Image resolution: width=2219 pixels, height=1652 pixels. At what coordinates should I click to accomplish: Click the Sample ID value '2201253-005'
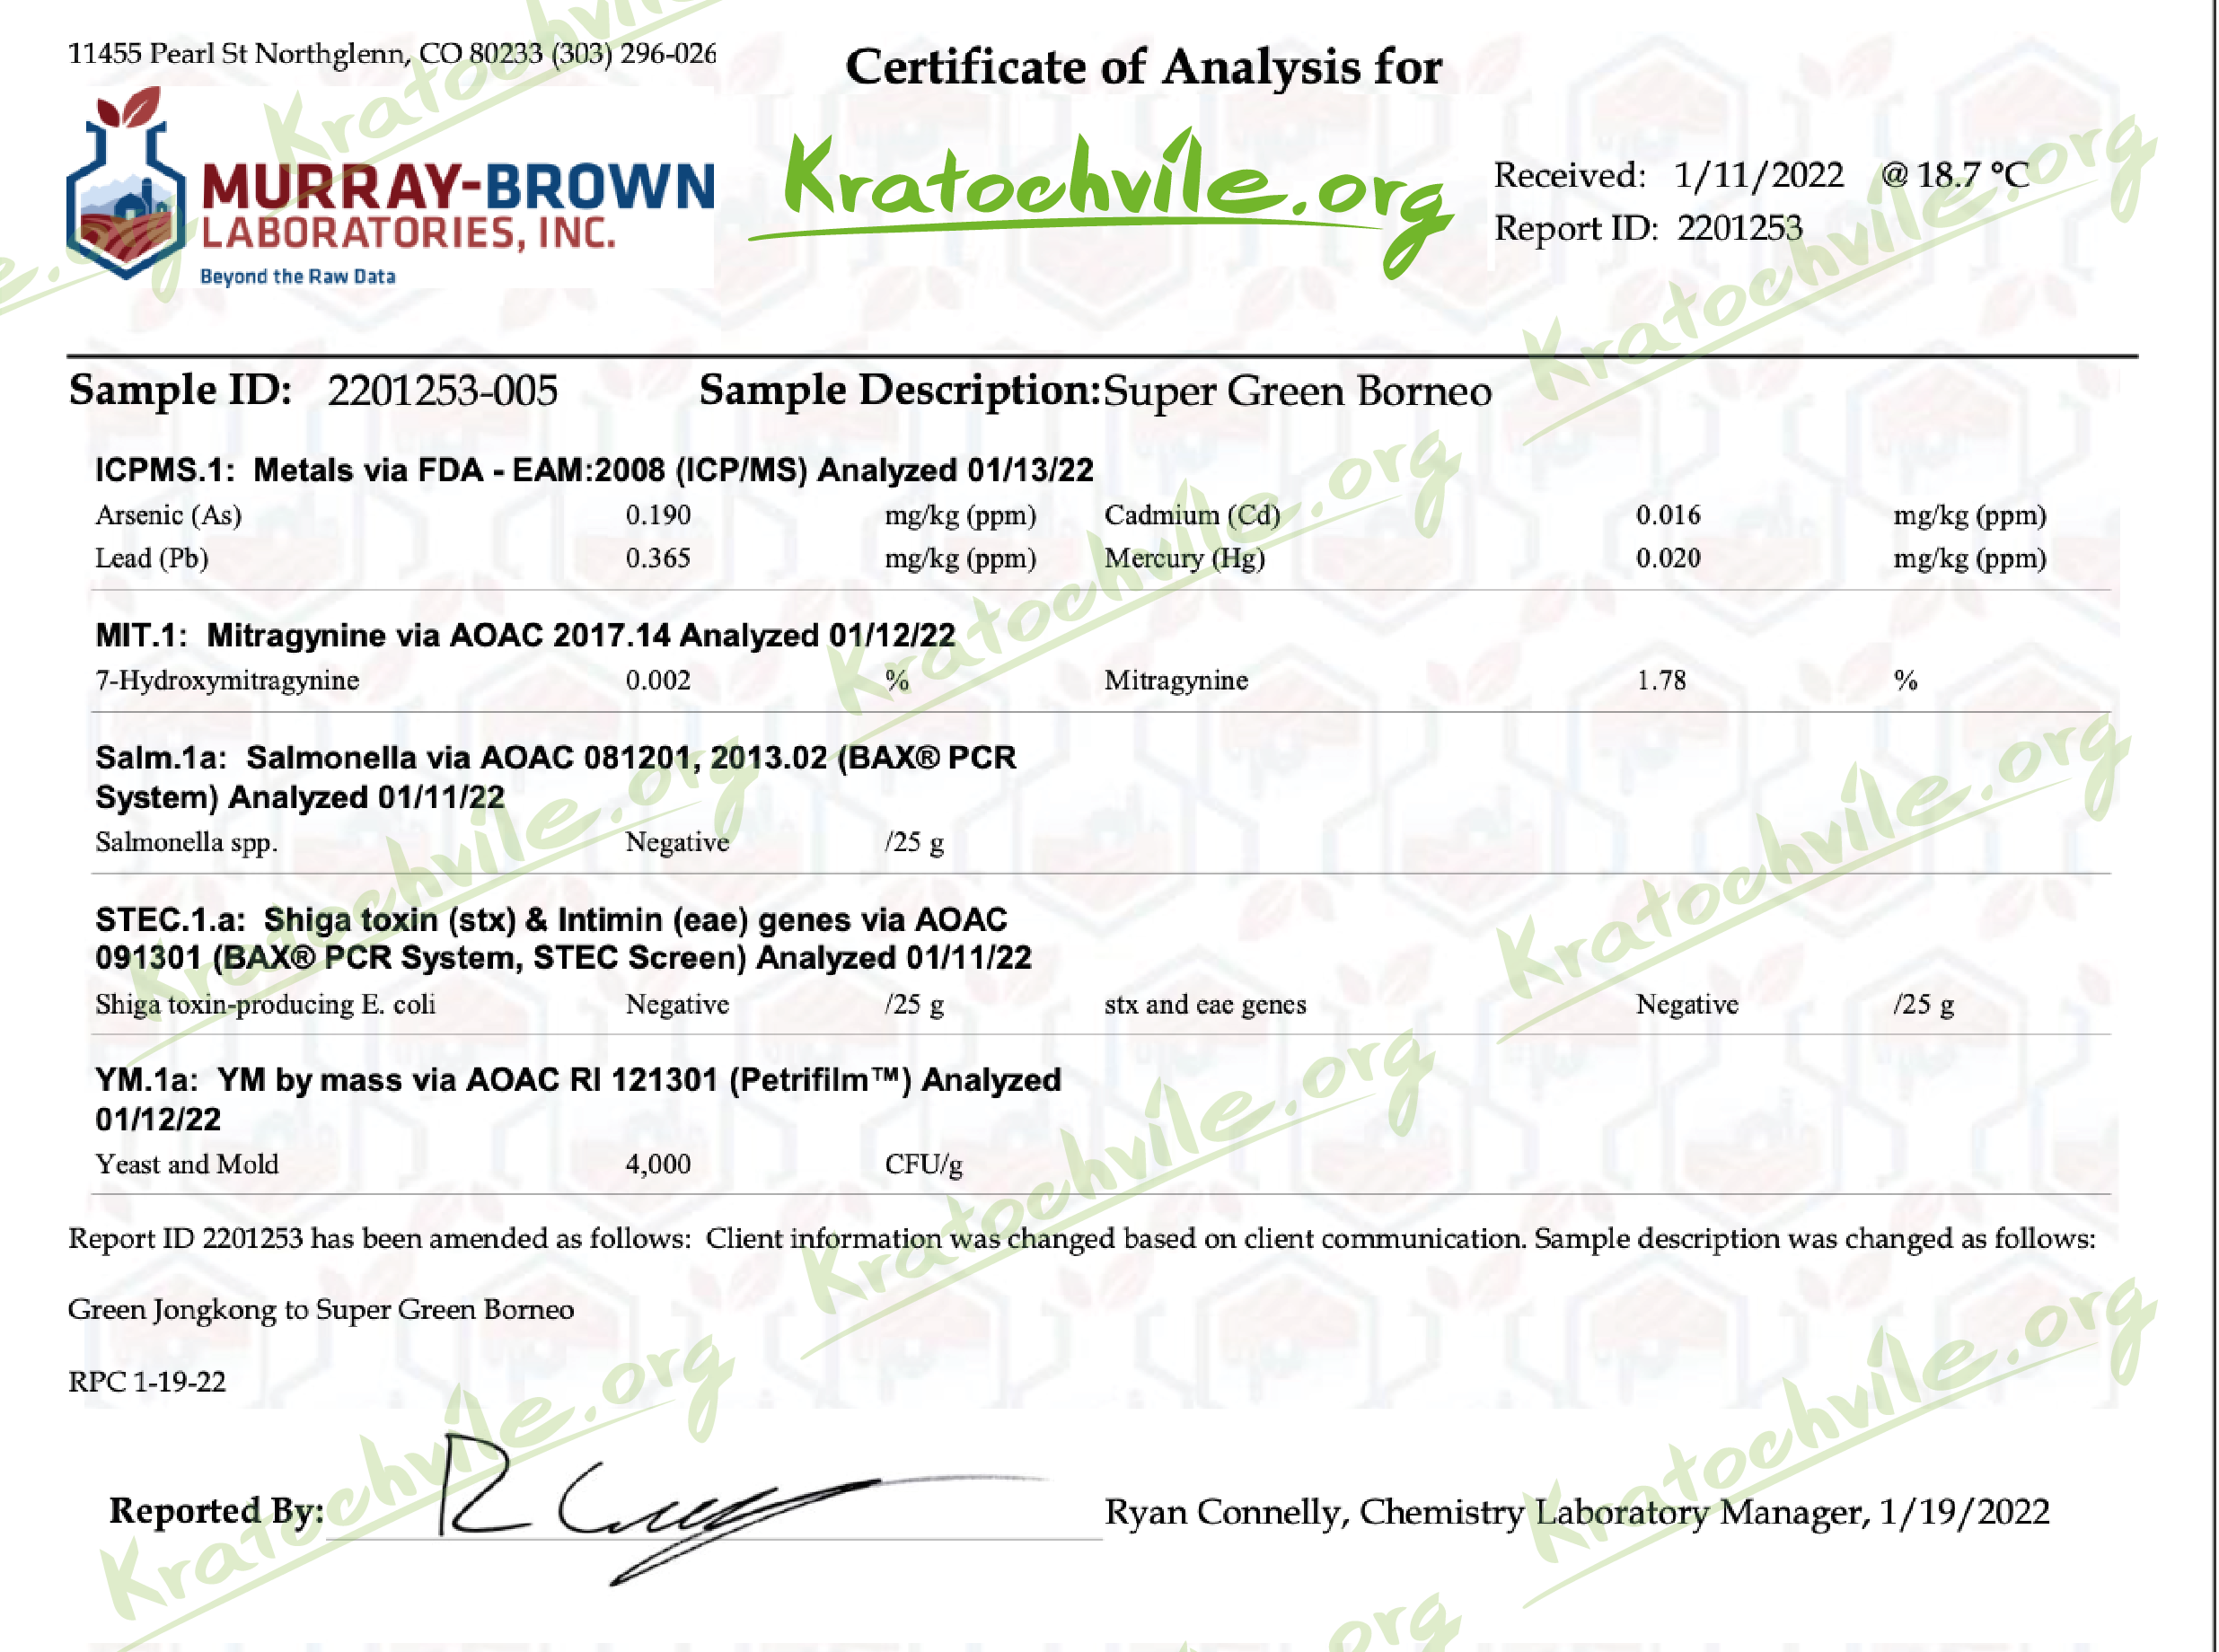[442, 391]
